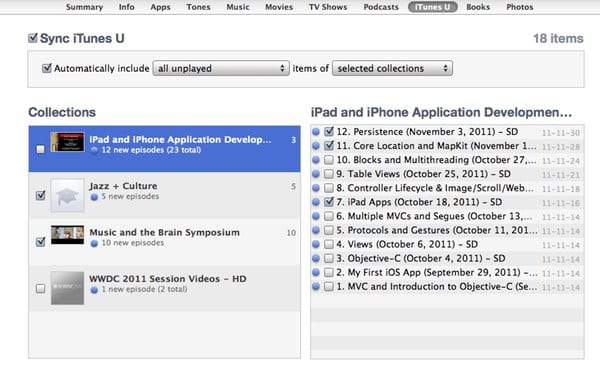Select WWDC 2011 Session Videos - HD title
This screenshot has height=372, width=600.
coord(168,279)
